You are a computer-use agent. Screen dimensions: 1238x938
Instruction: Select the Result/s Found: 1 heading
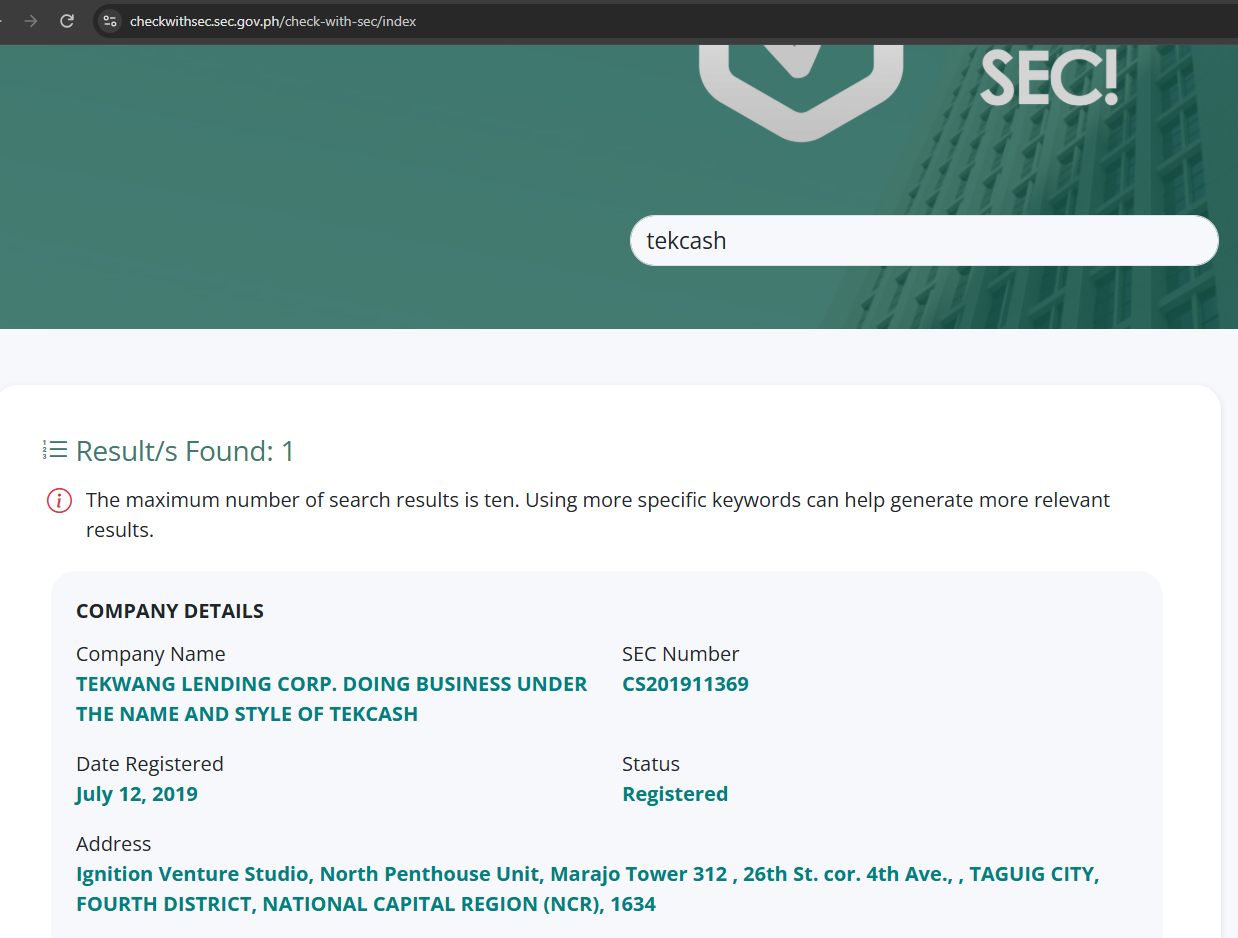[x=185, y=451]
